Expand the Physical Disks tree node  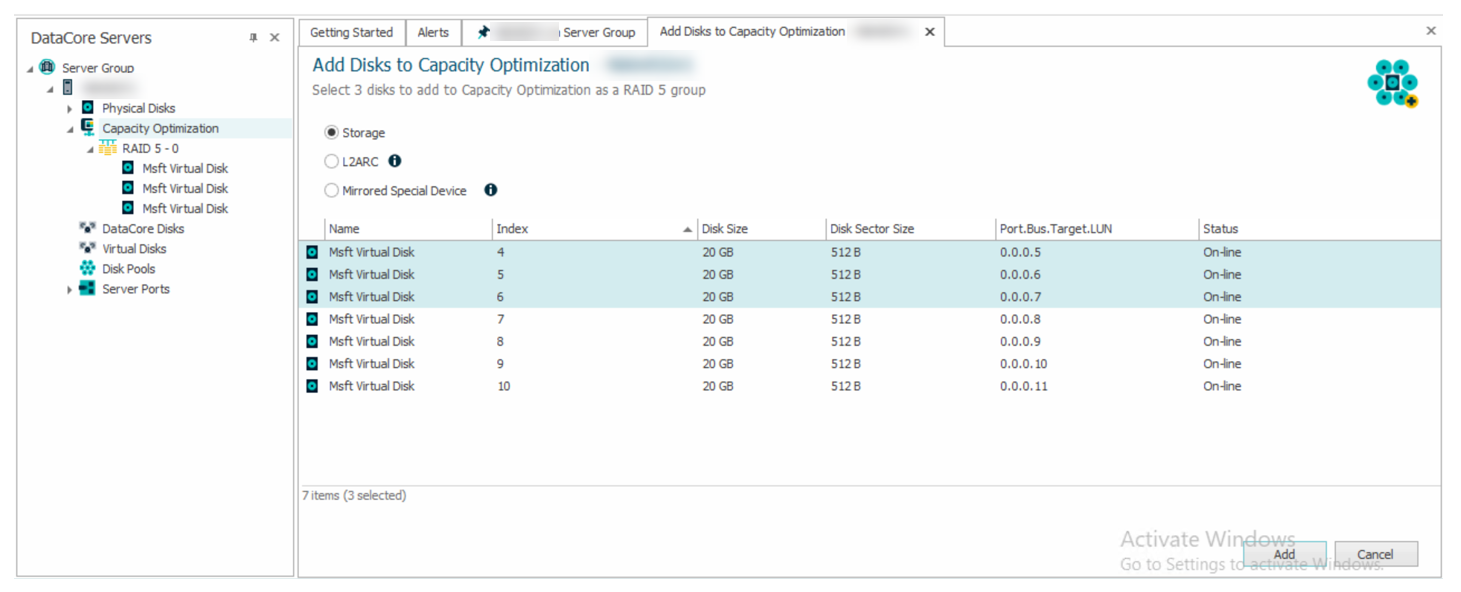[x=70, y=108]
